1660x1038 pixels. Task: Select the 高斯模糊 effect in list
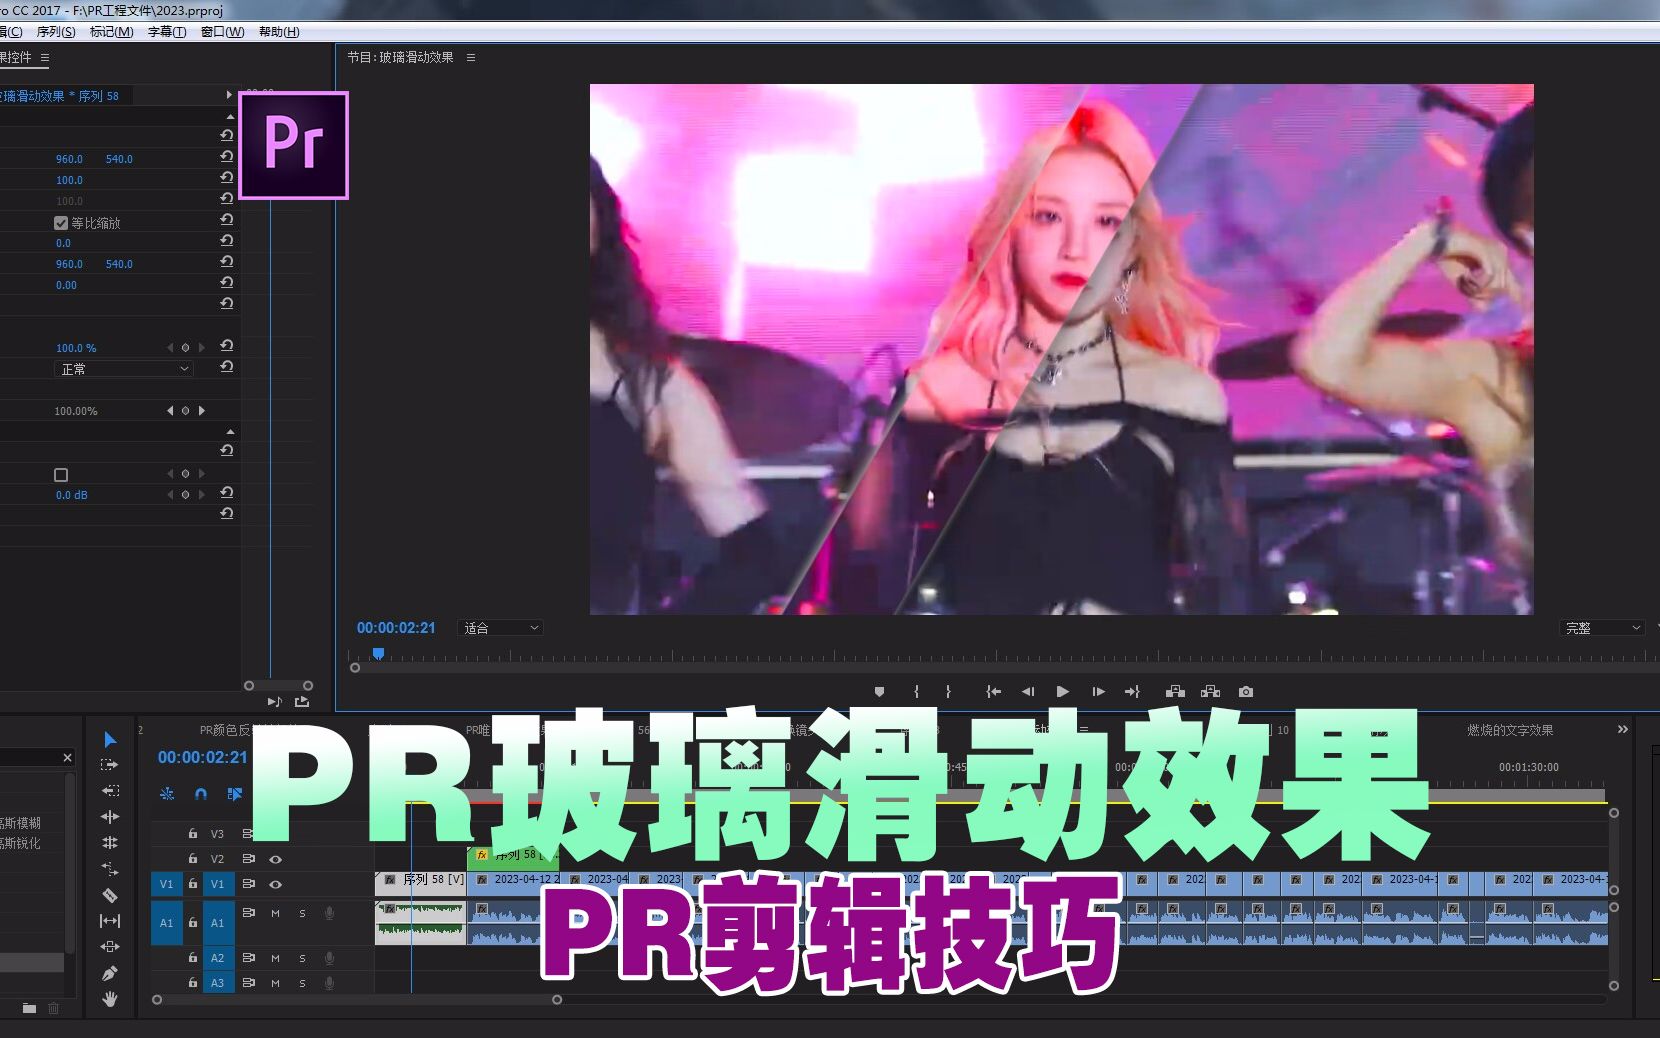point(20,823)
